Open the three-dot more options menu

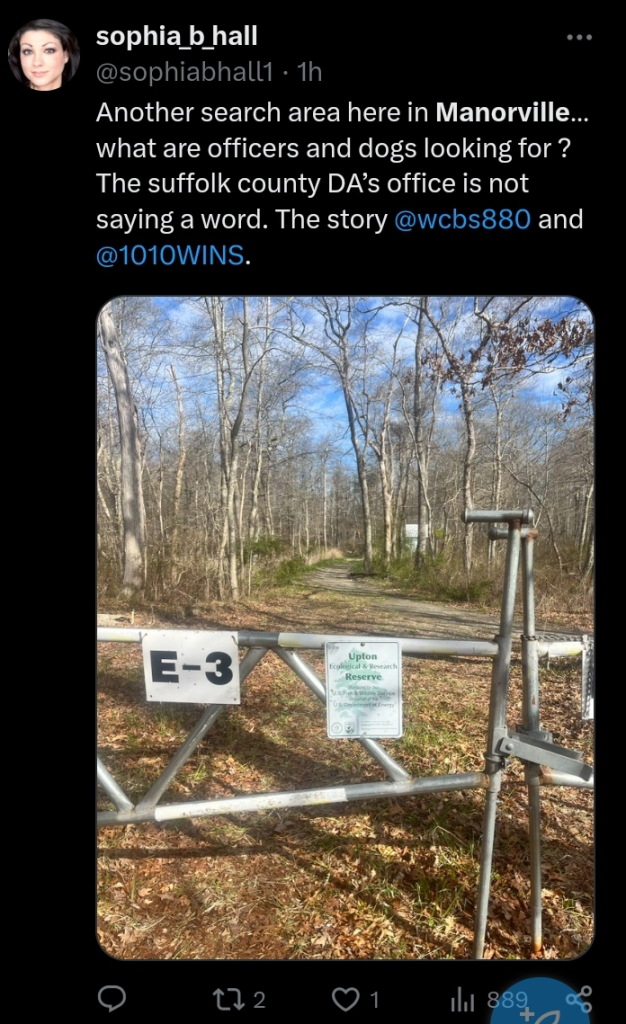579,37
